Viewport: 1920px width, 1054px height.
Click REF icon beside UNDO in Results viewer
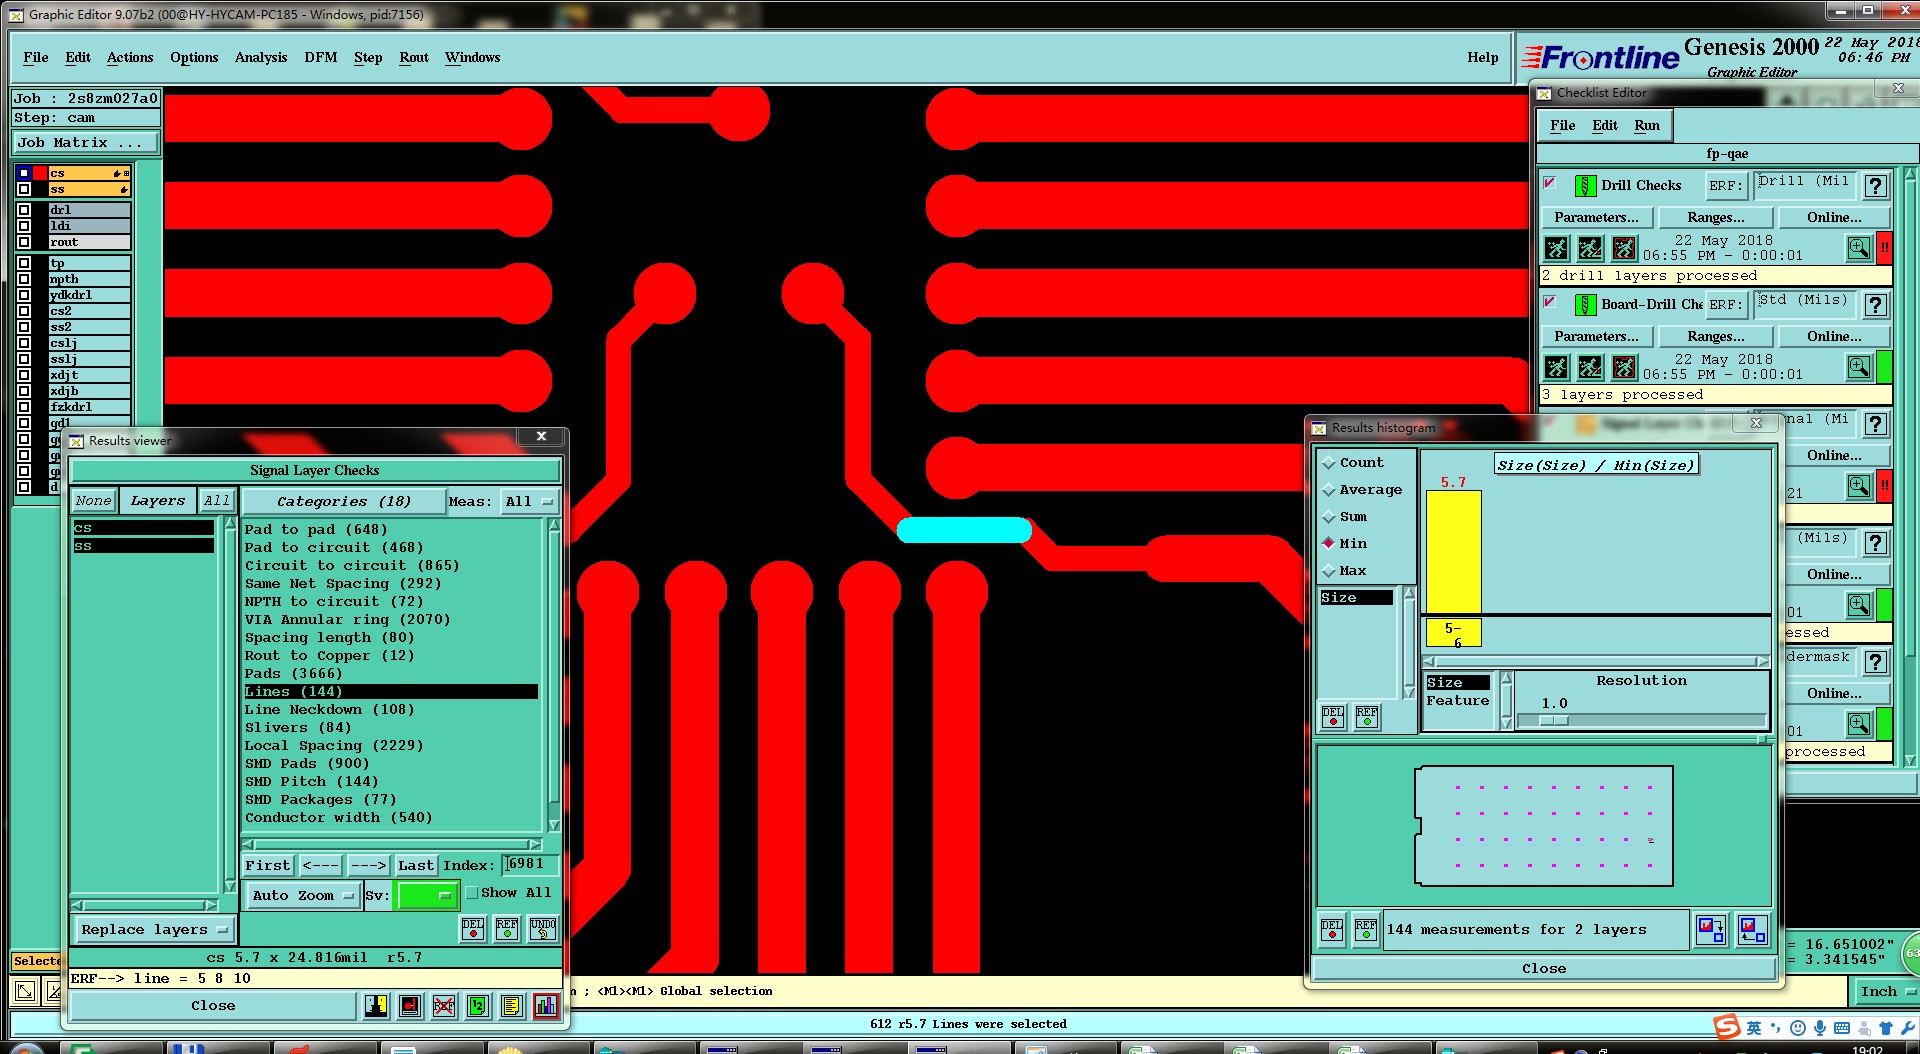tap(507, 929)
